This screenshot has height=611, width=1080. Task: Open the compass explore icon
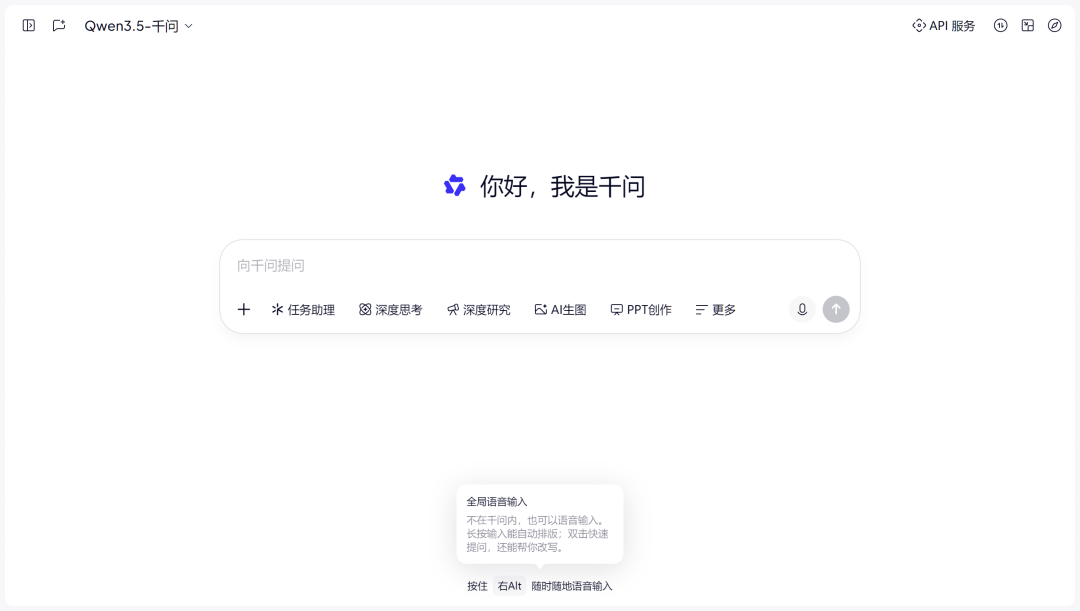[1055, 25]
